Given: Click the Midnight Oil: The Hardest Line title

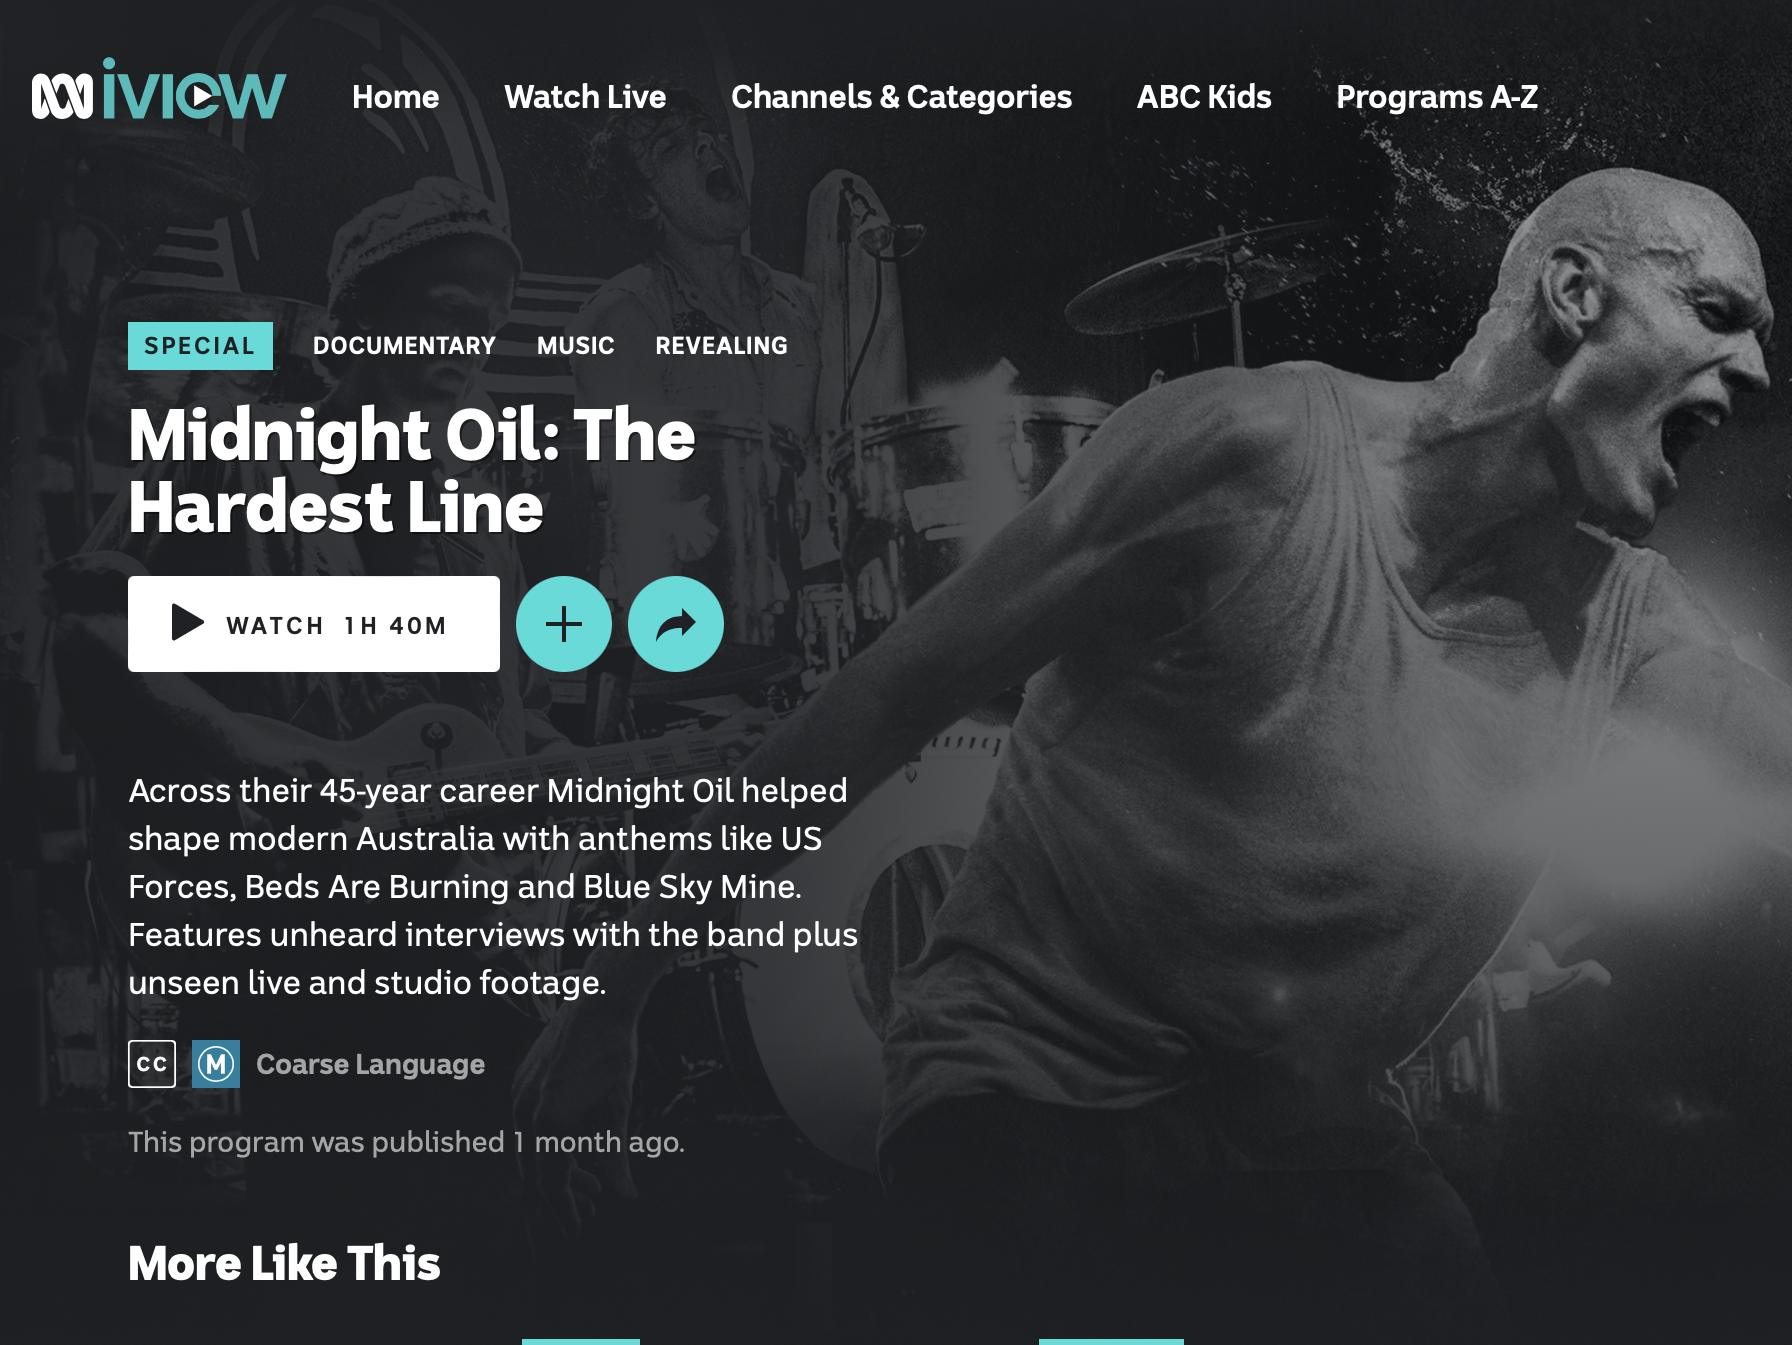Looking at the screenshot, I should (411, 471).
